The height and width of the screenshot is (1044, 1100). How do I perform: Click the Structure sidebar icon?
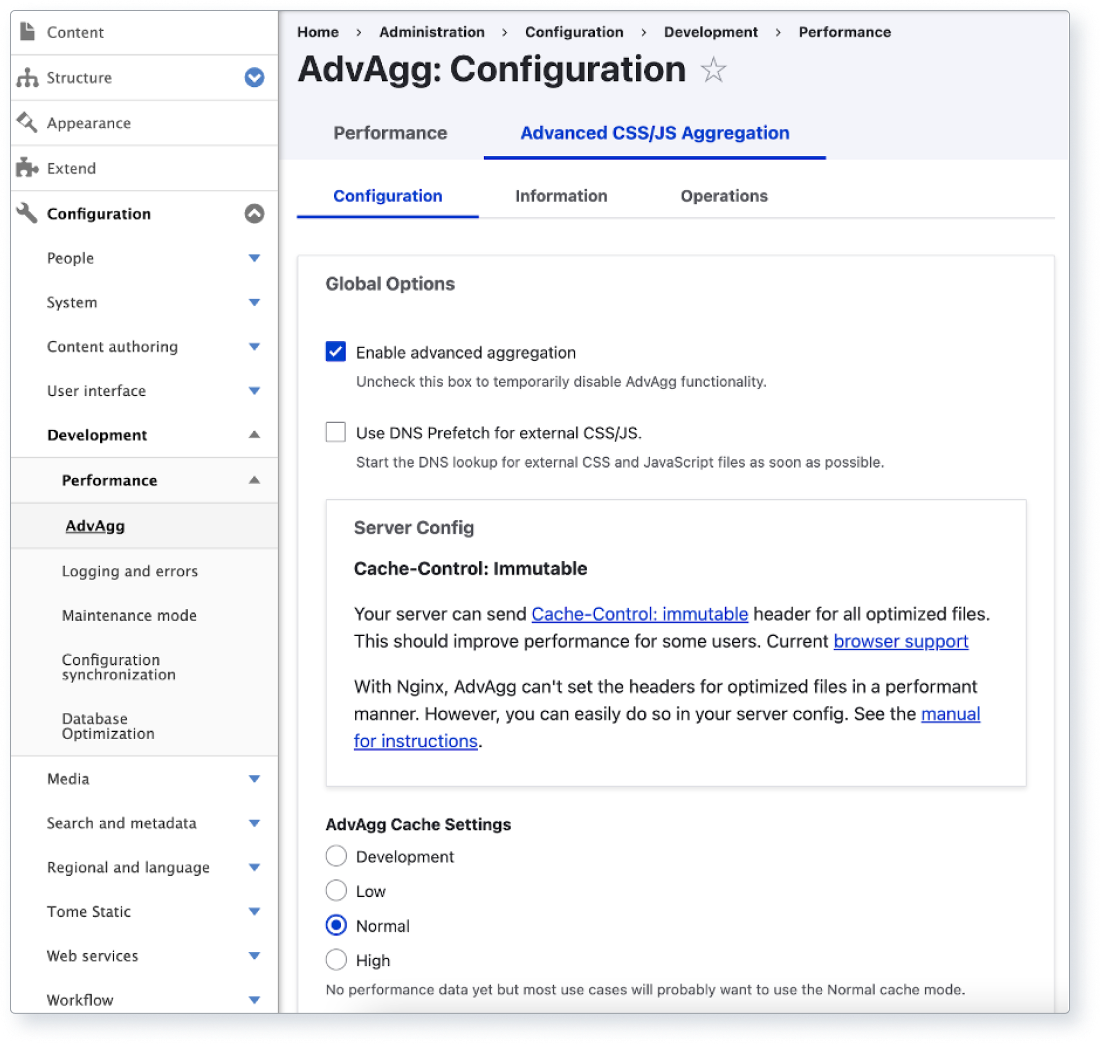[x=25, y=77]
